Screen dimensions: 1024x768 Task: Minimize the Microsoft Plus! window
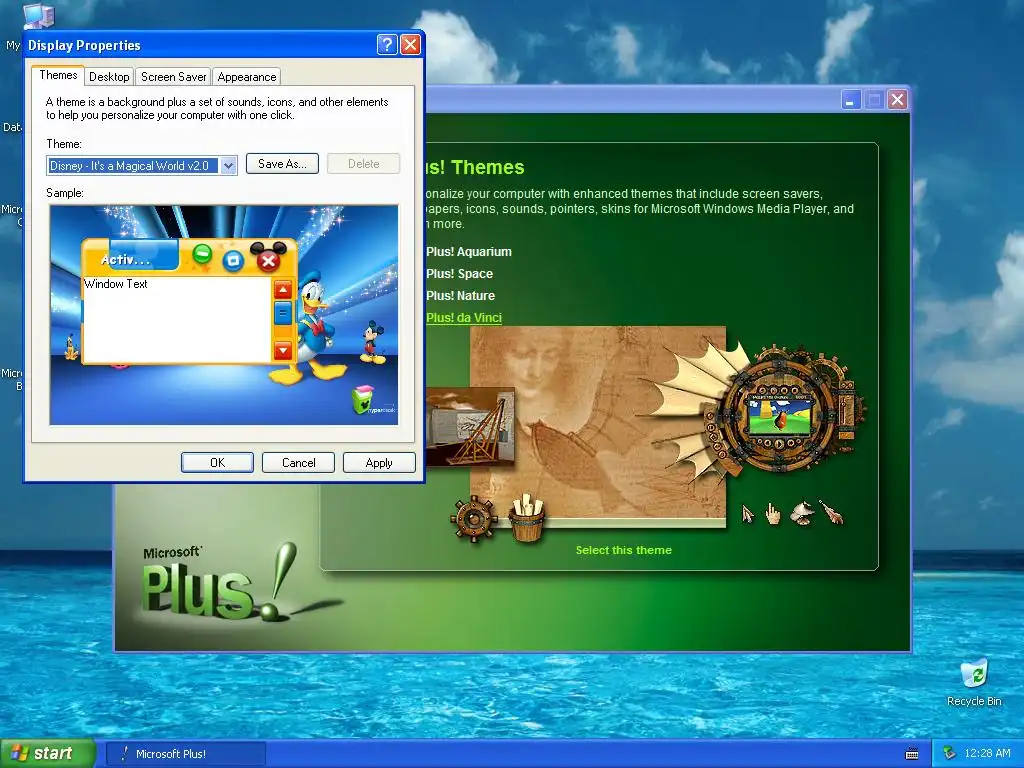[x=850, y=100]
